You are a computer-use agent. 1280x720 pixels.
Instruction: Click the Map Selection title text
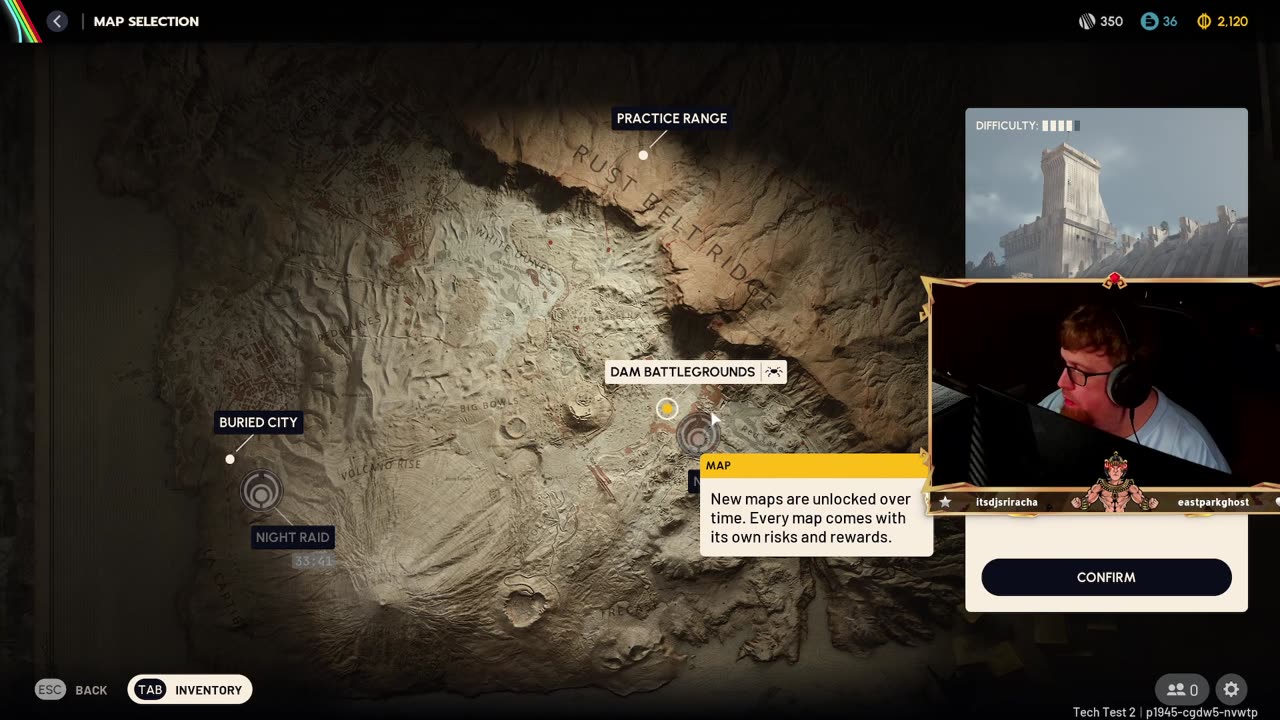(x=146, y=21)
